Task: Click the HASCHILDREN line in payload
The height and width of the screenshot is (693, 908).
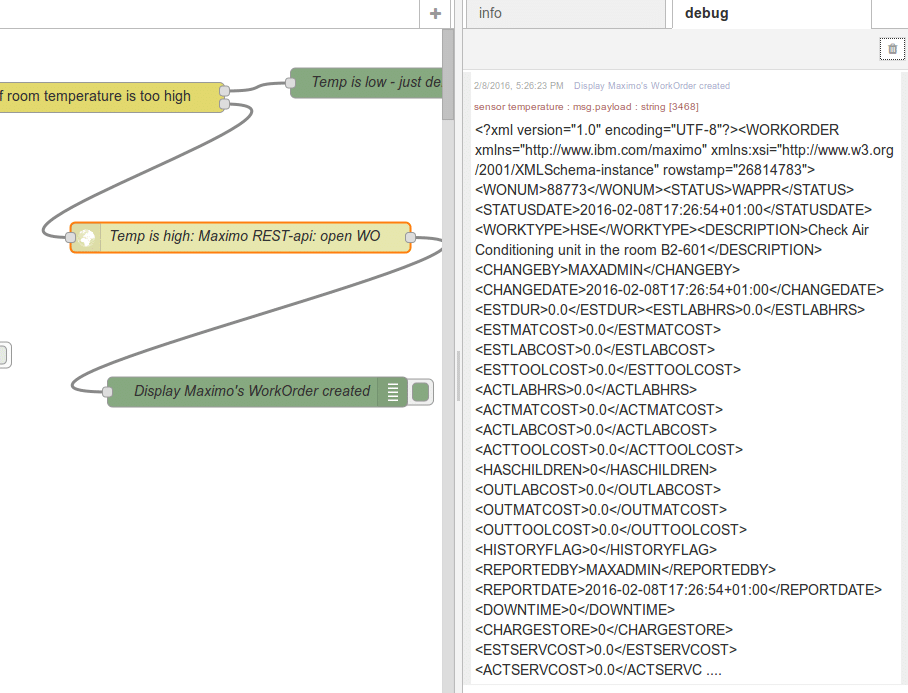Action: click(596, 470)
